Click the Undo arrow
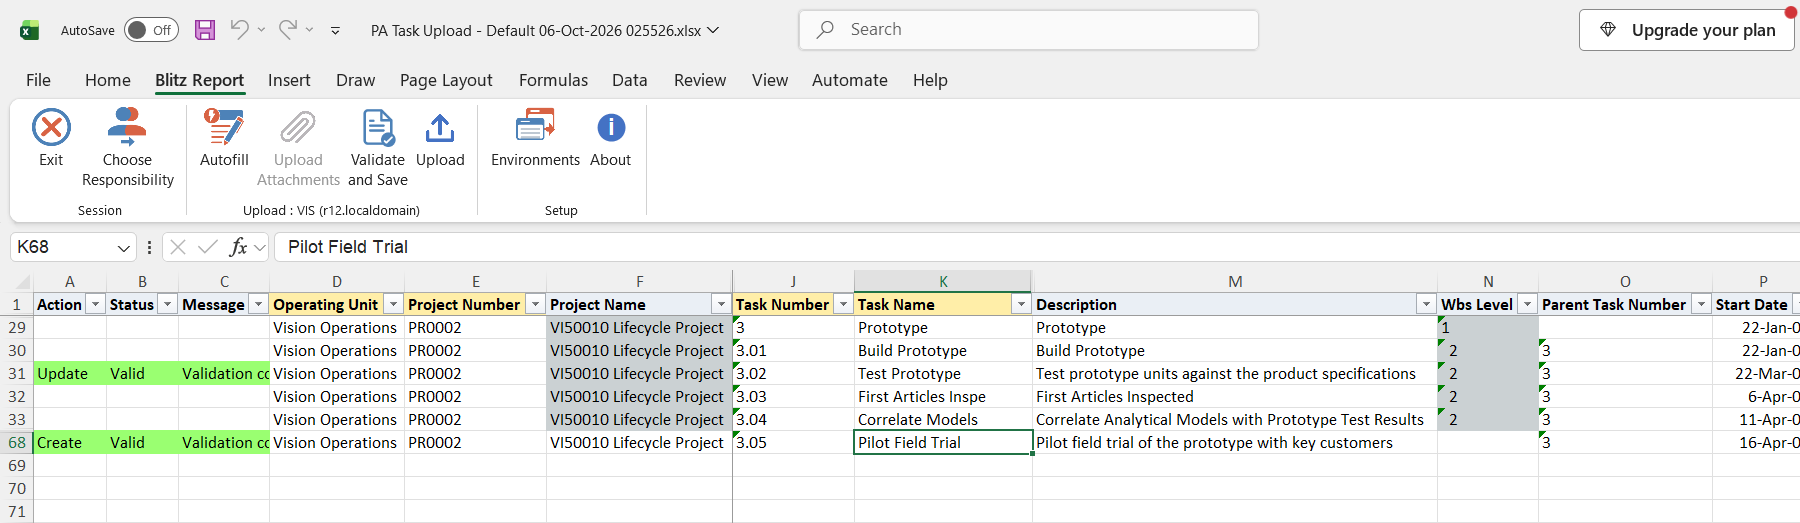This screenshot has height=523, width=1800. point(239,30)
